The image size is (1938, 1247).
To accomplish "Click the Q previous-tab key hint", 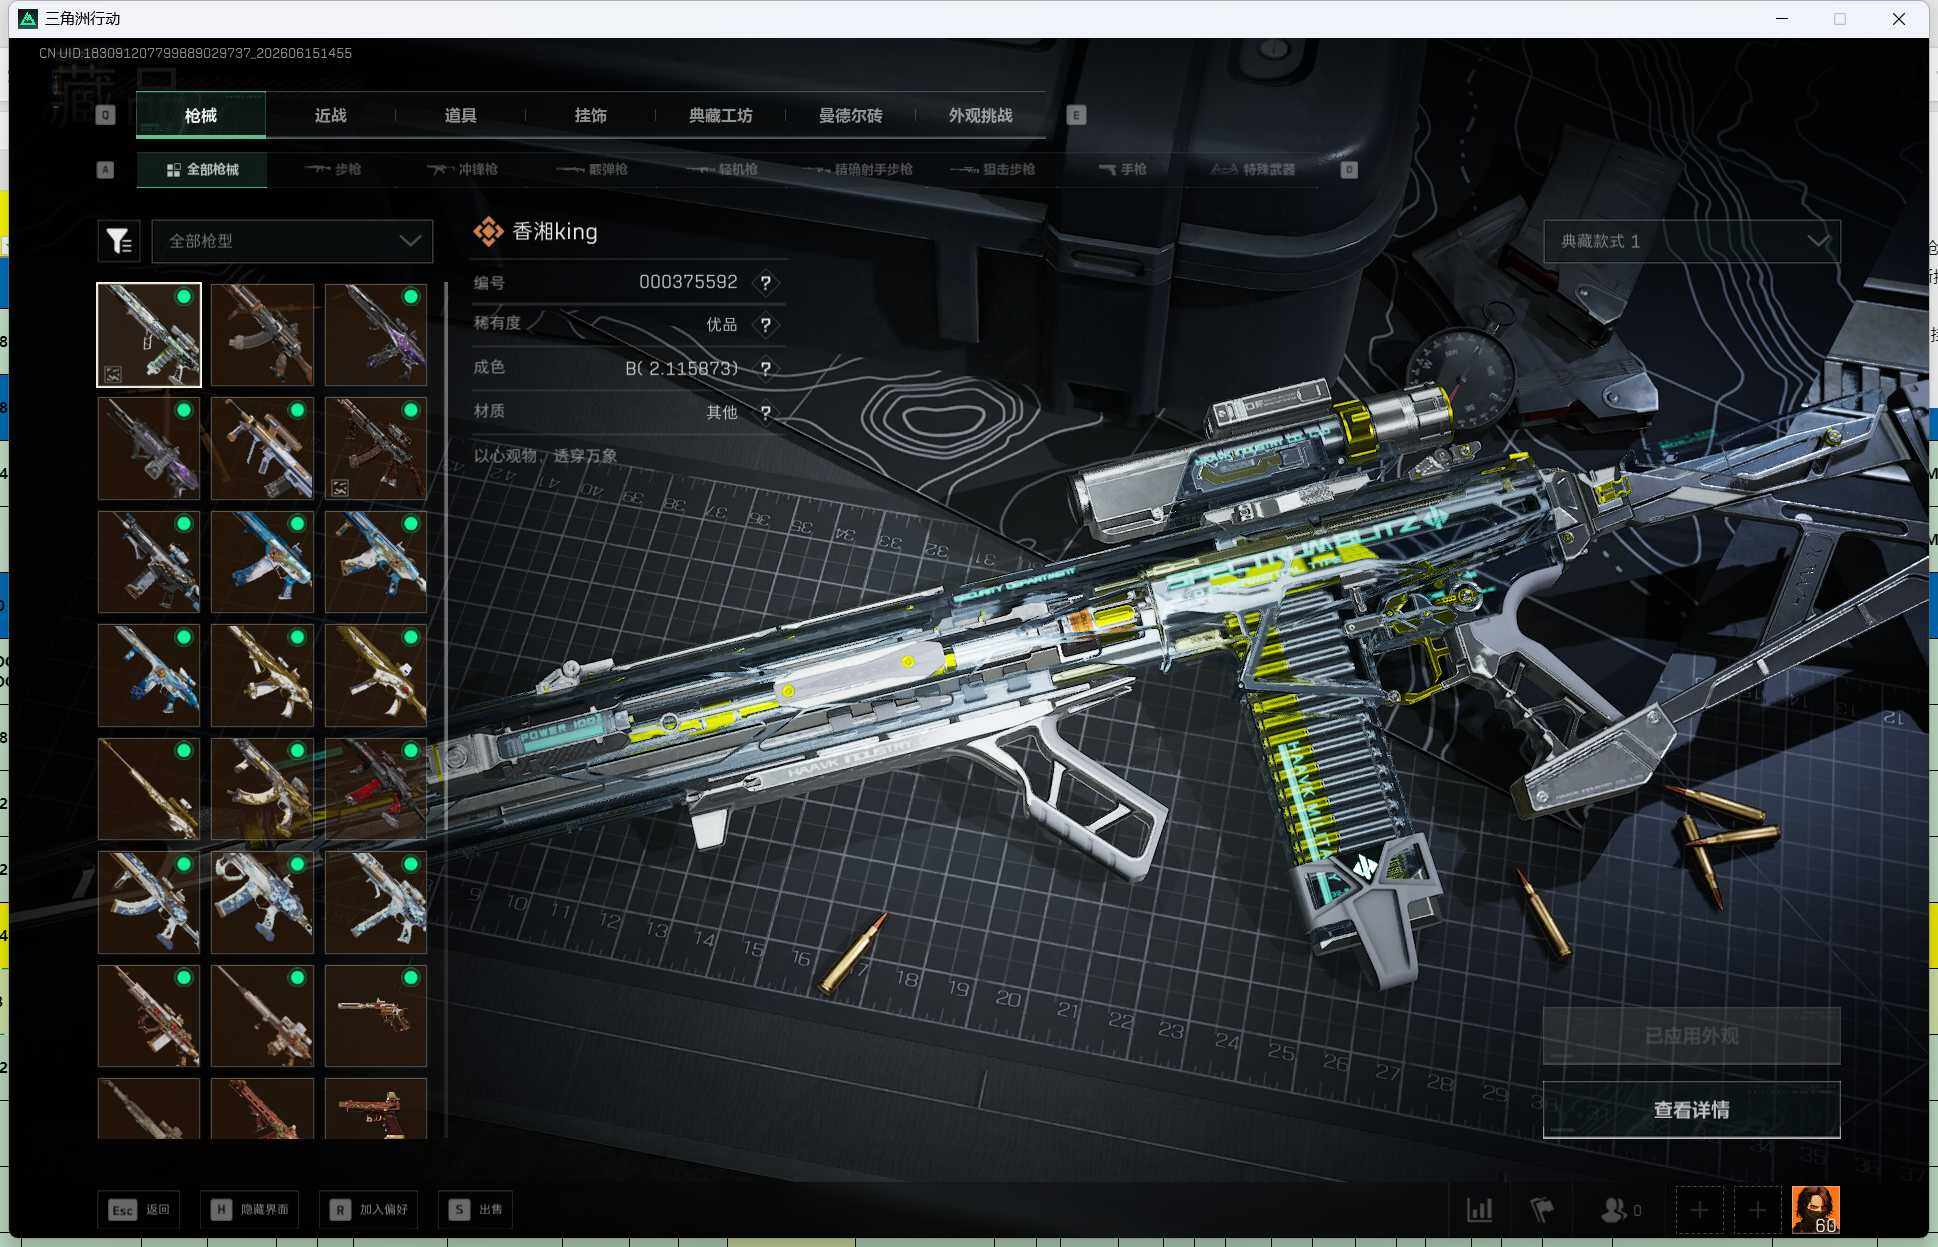I will click(x=105, y=115).
